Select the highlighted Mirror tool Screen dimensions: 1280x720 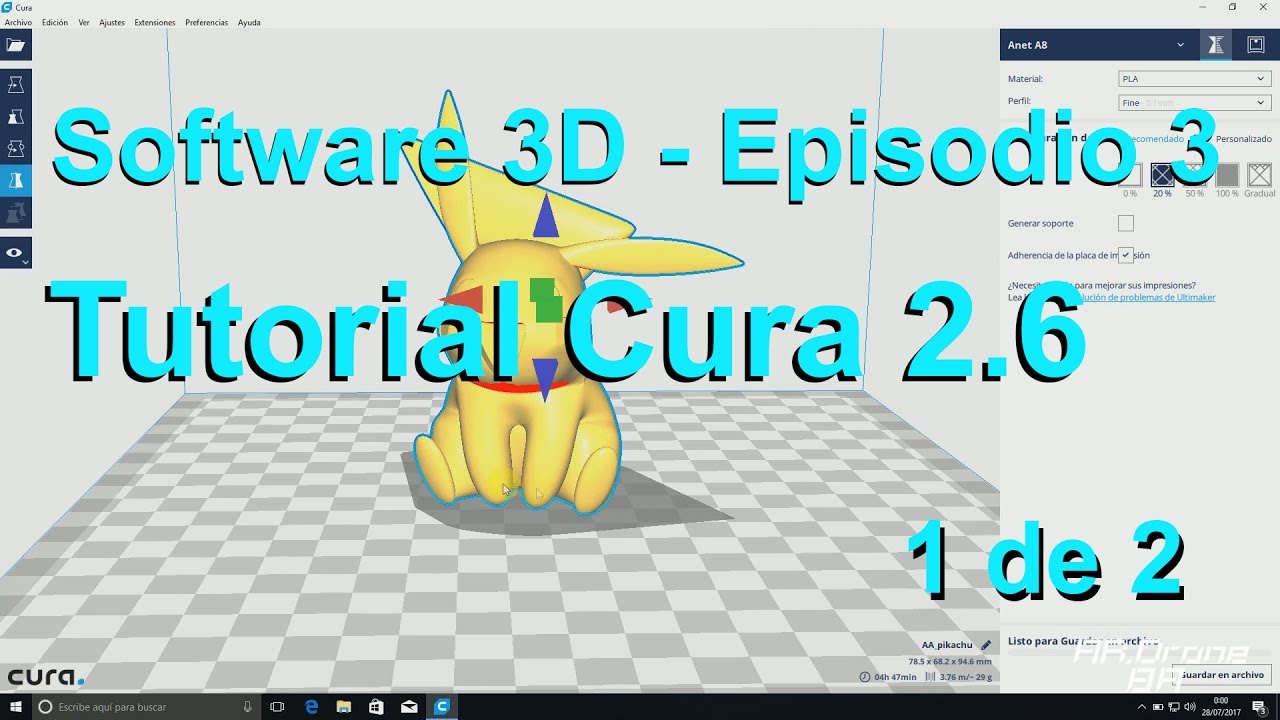[15, 181]
